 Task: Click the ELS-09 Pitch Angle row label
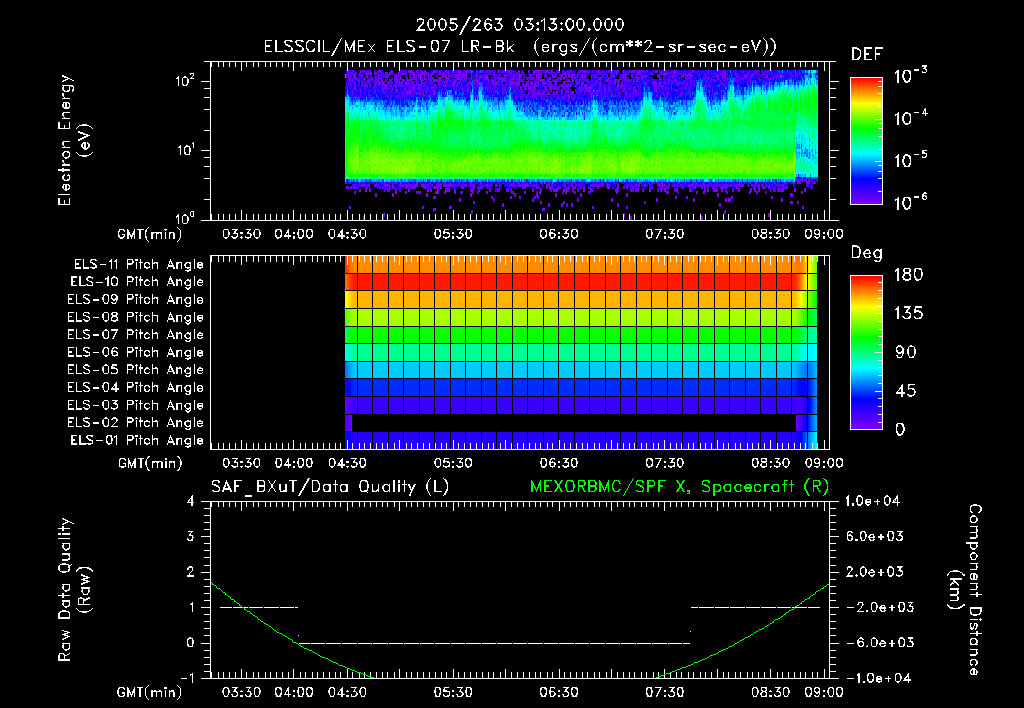click(x=135, y=300)
